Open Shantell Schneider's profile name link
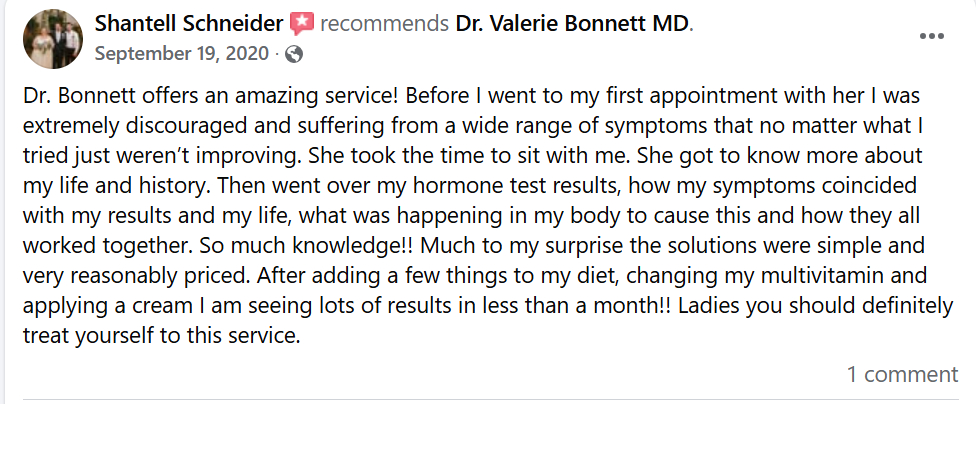The image size is (976, 454). click(x=188, y=23)
